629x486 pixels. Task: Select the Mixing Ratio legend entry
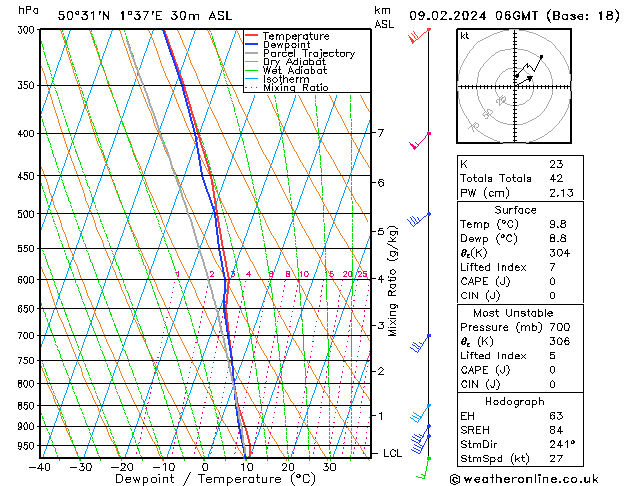[295, 88]
